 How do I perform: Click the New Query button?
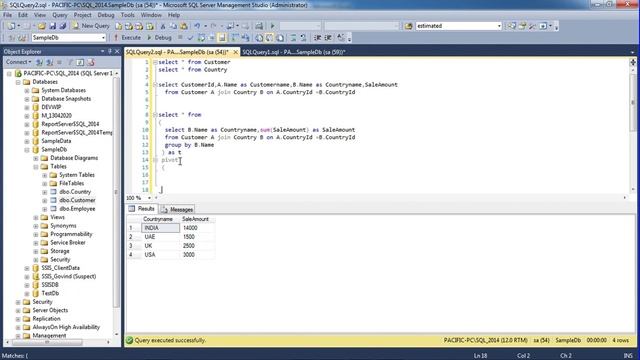point(91,26)
